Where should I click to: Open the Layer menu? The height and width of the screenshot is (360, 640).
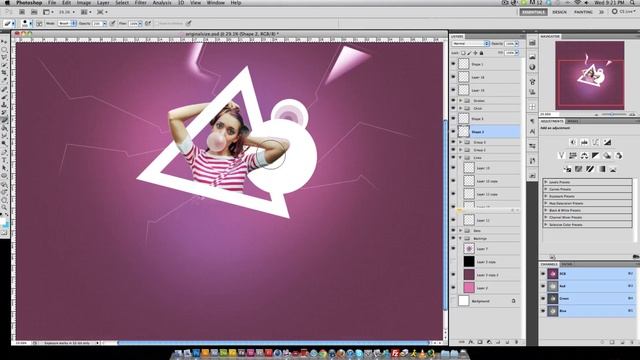click(x=103, y=3)
